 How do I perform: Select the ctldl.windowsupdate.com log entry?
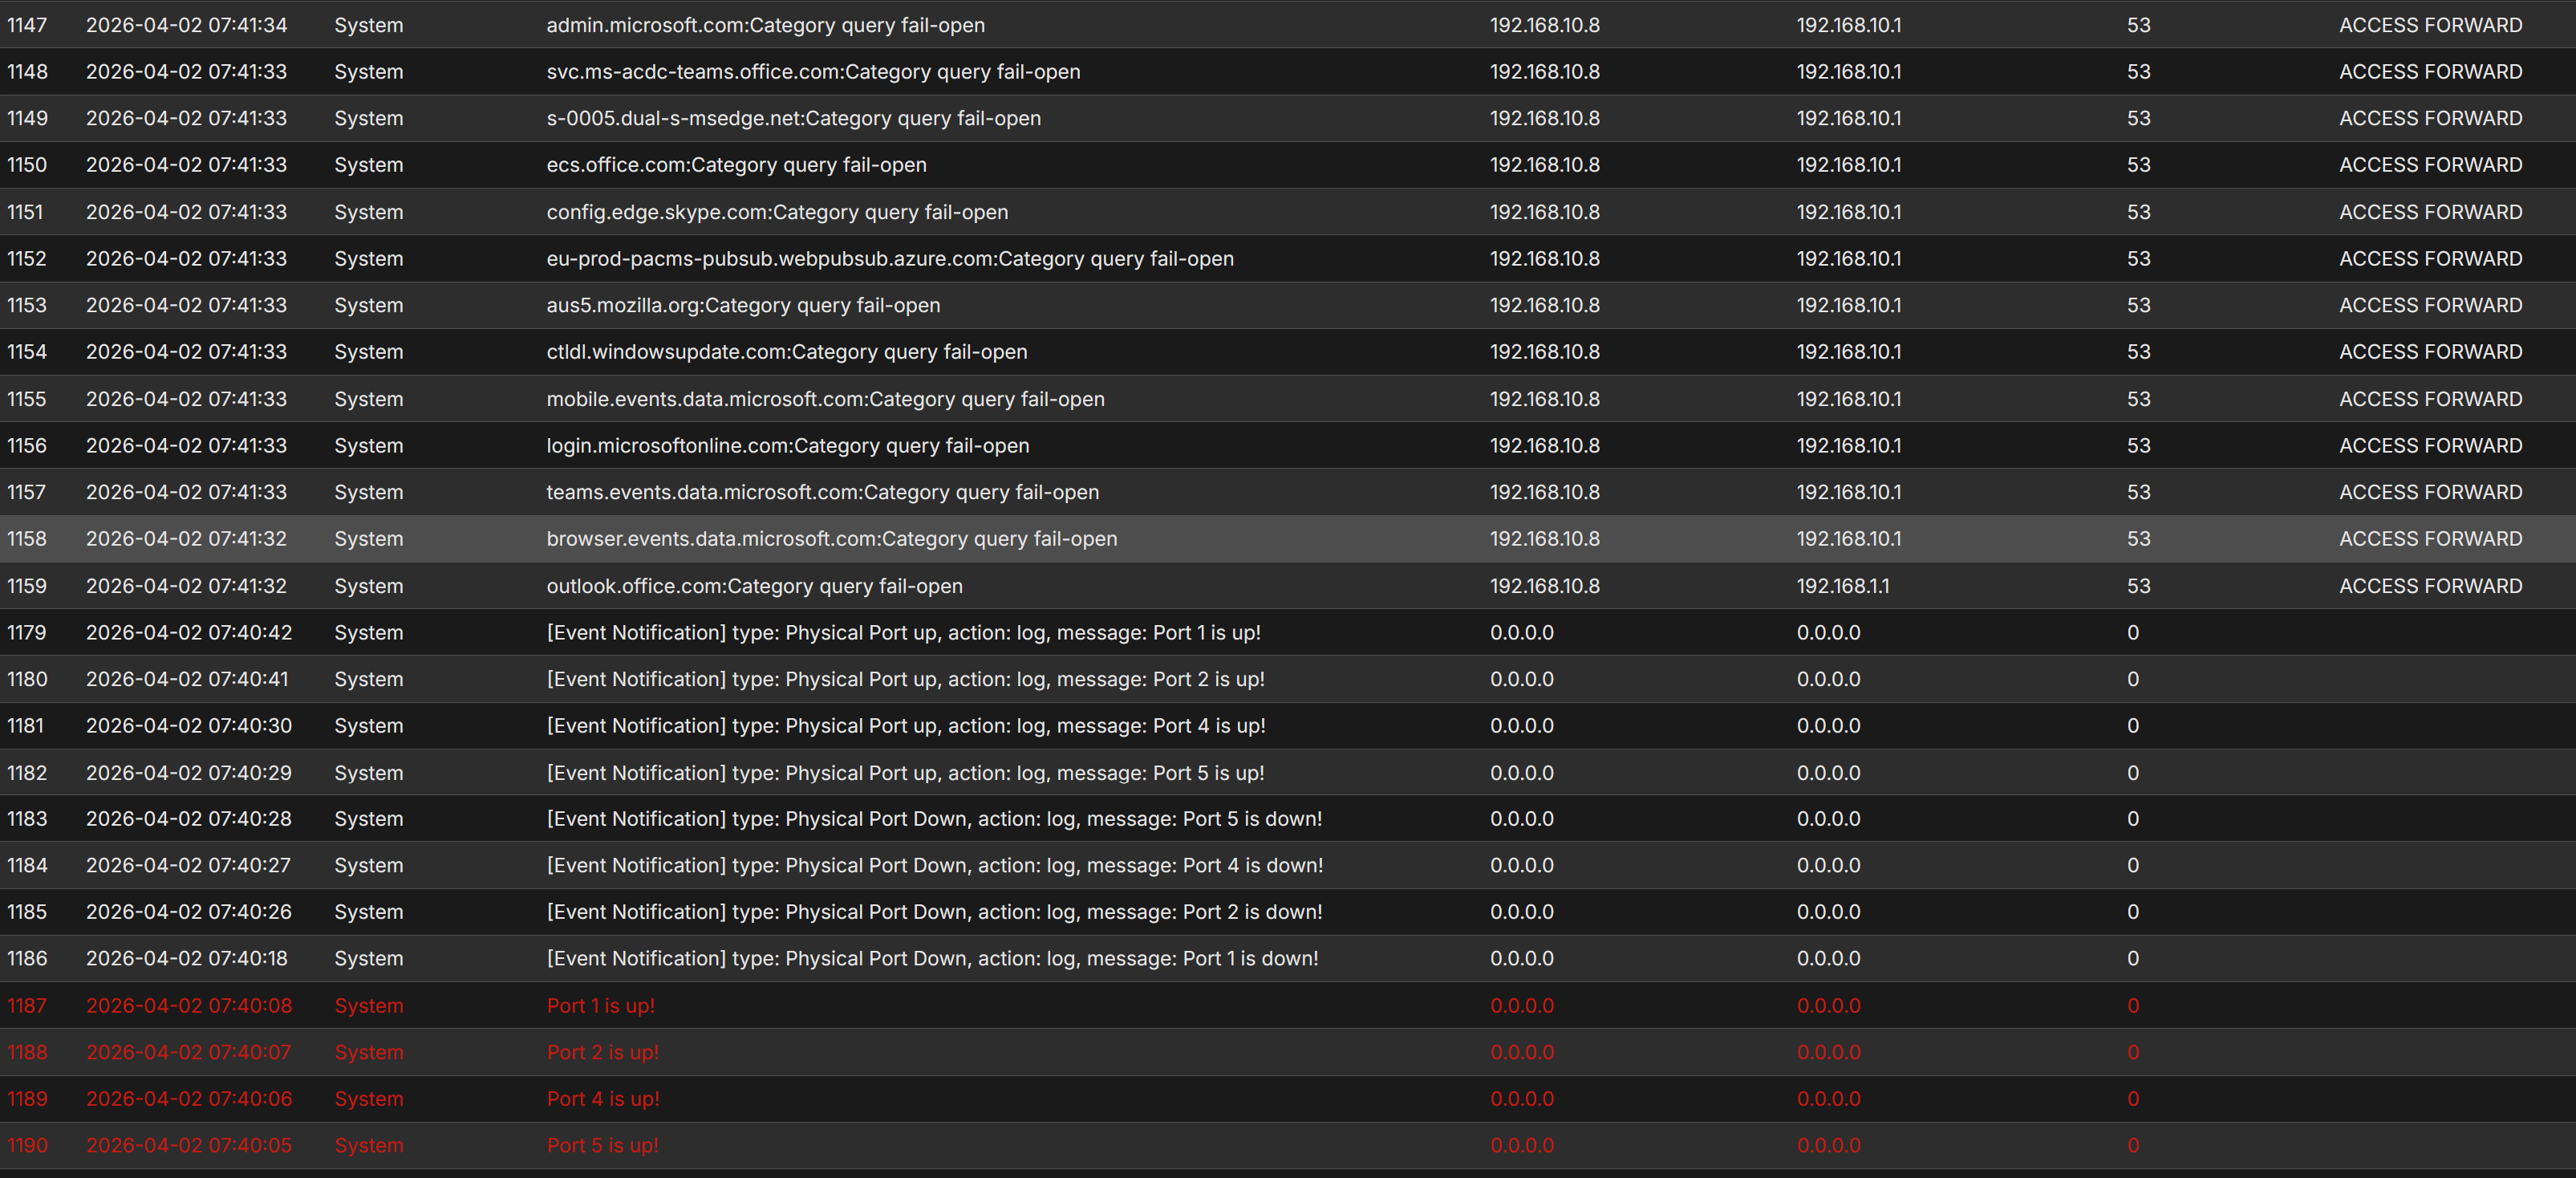pos(786,352)
